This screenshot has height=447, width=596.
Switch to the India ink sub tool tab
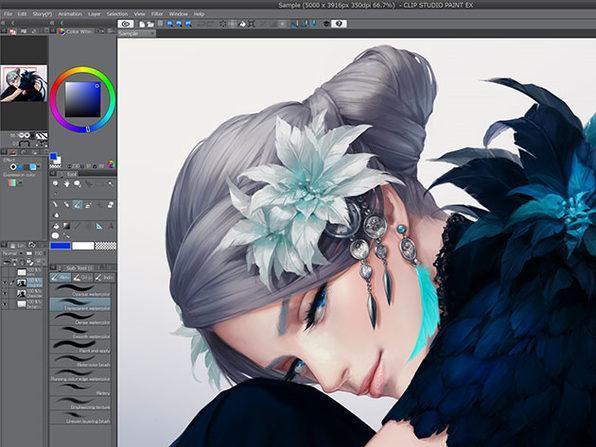point(104,277)
